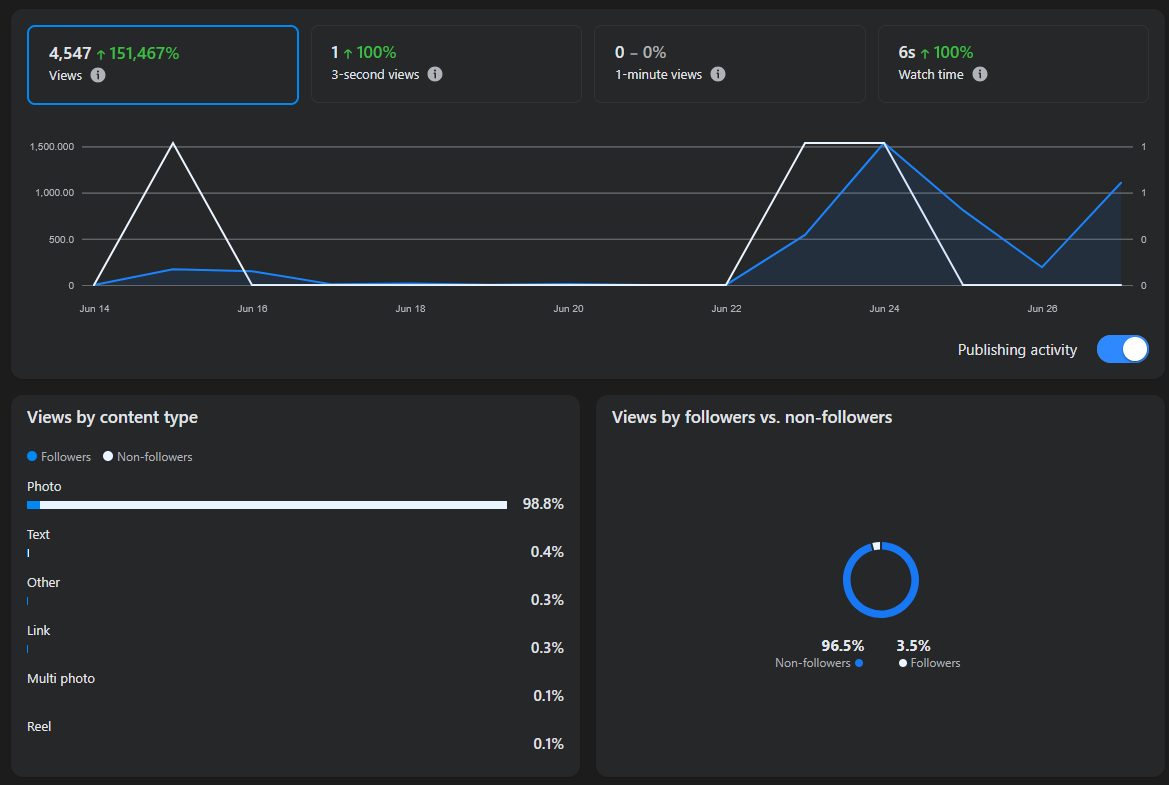Image resolution: width=1169 pixels, height=785 pixels.
Task: Click the white Non-followers legend dot
Action: point(108,456)
